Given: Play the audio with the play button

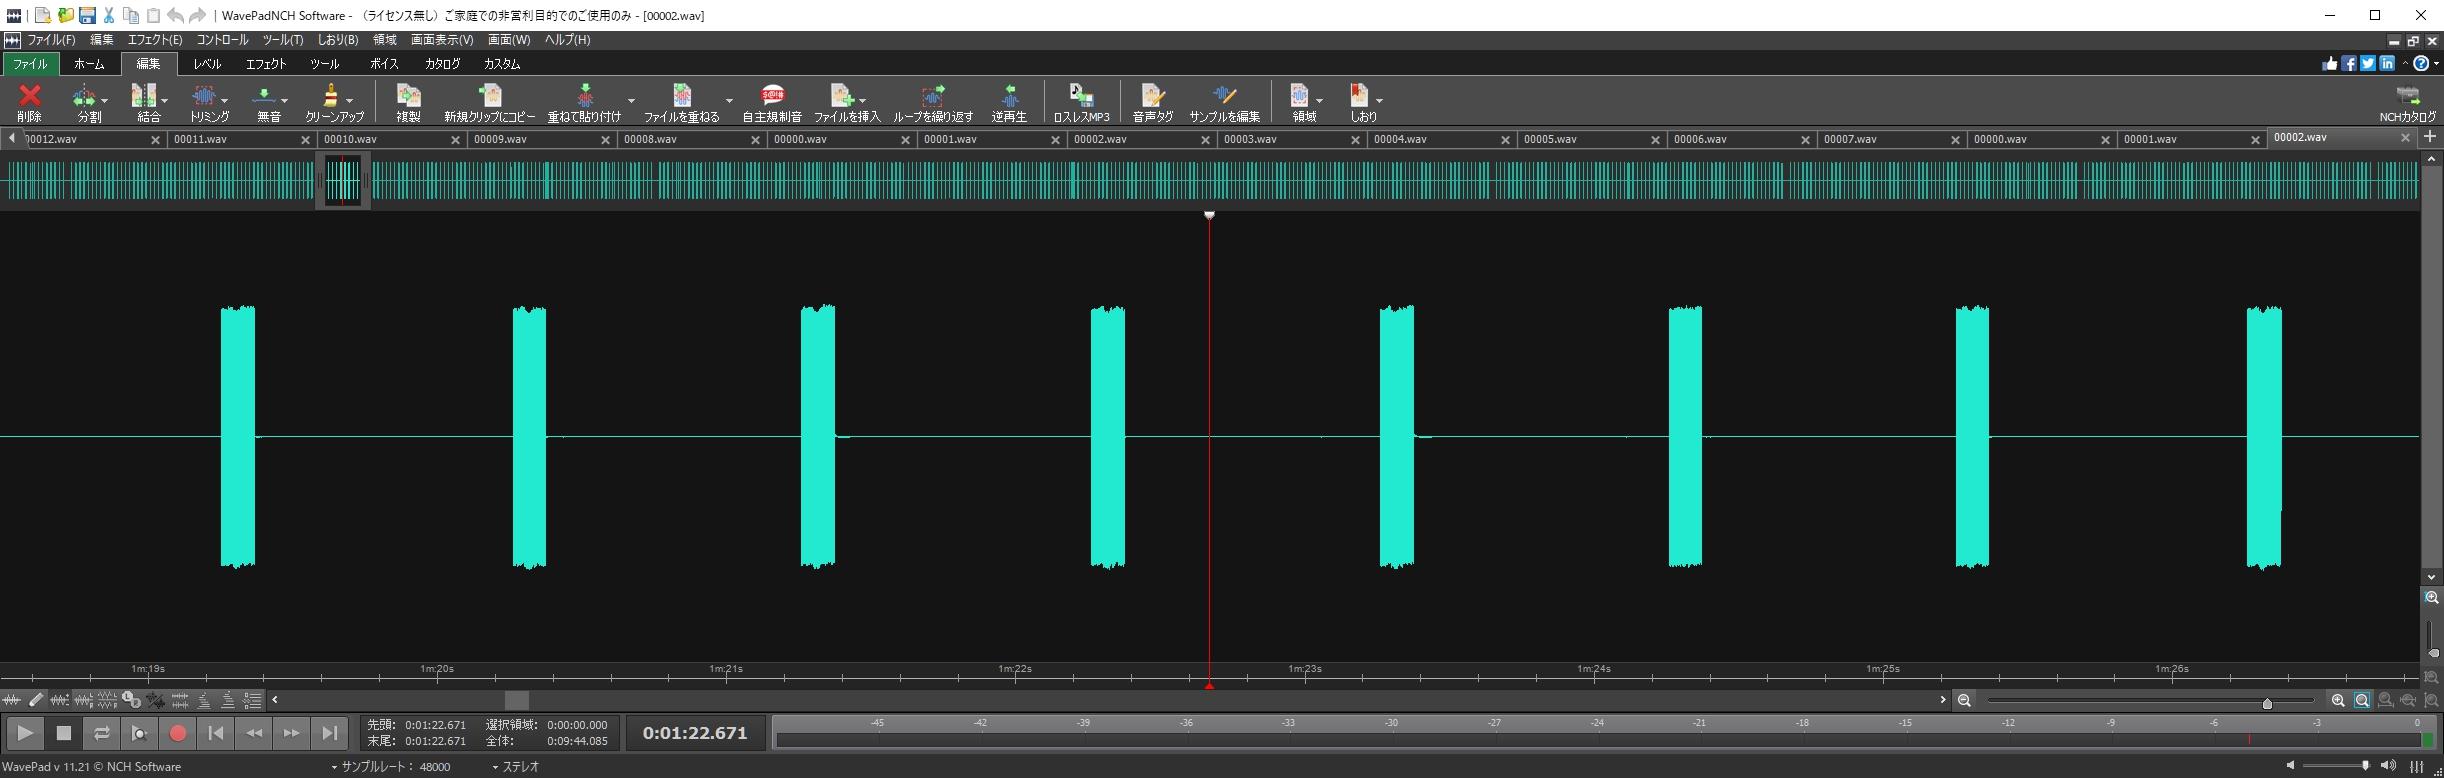Looking at the screenshot, I should [x=25, y=733].
